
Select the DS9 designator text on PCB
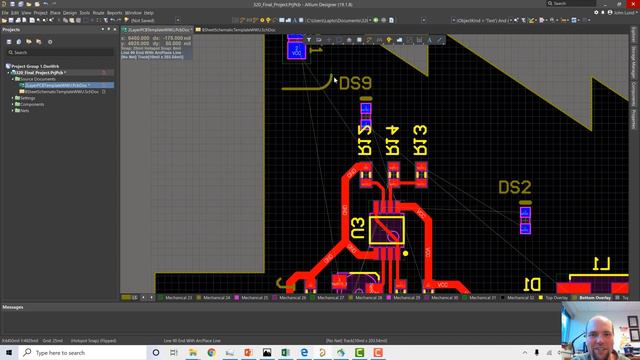click(355, 84)
